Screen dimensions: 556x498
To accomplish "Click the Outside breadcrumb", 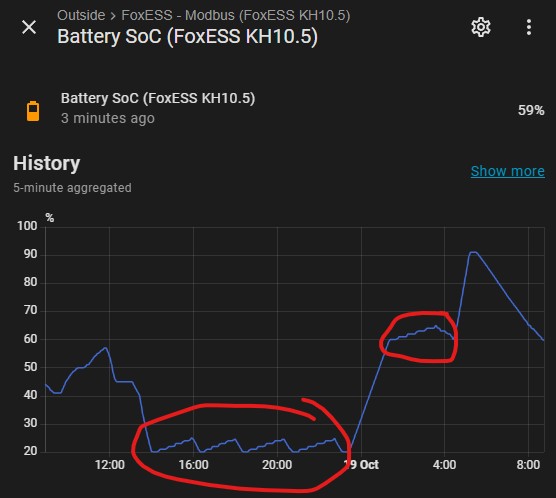I will (81, 15).
